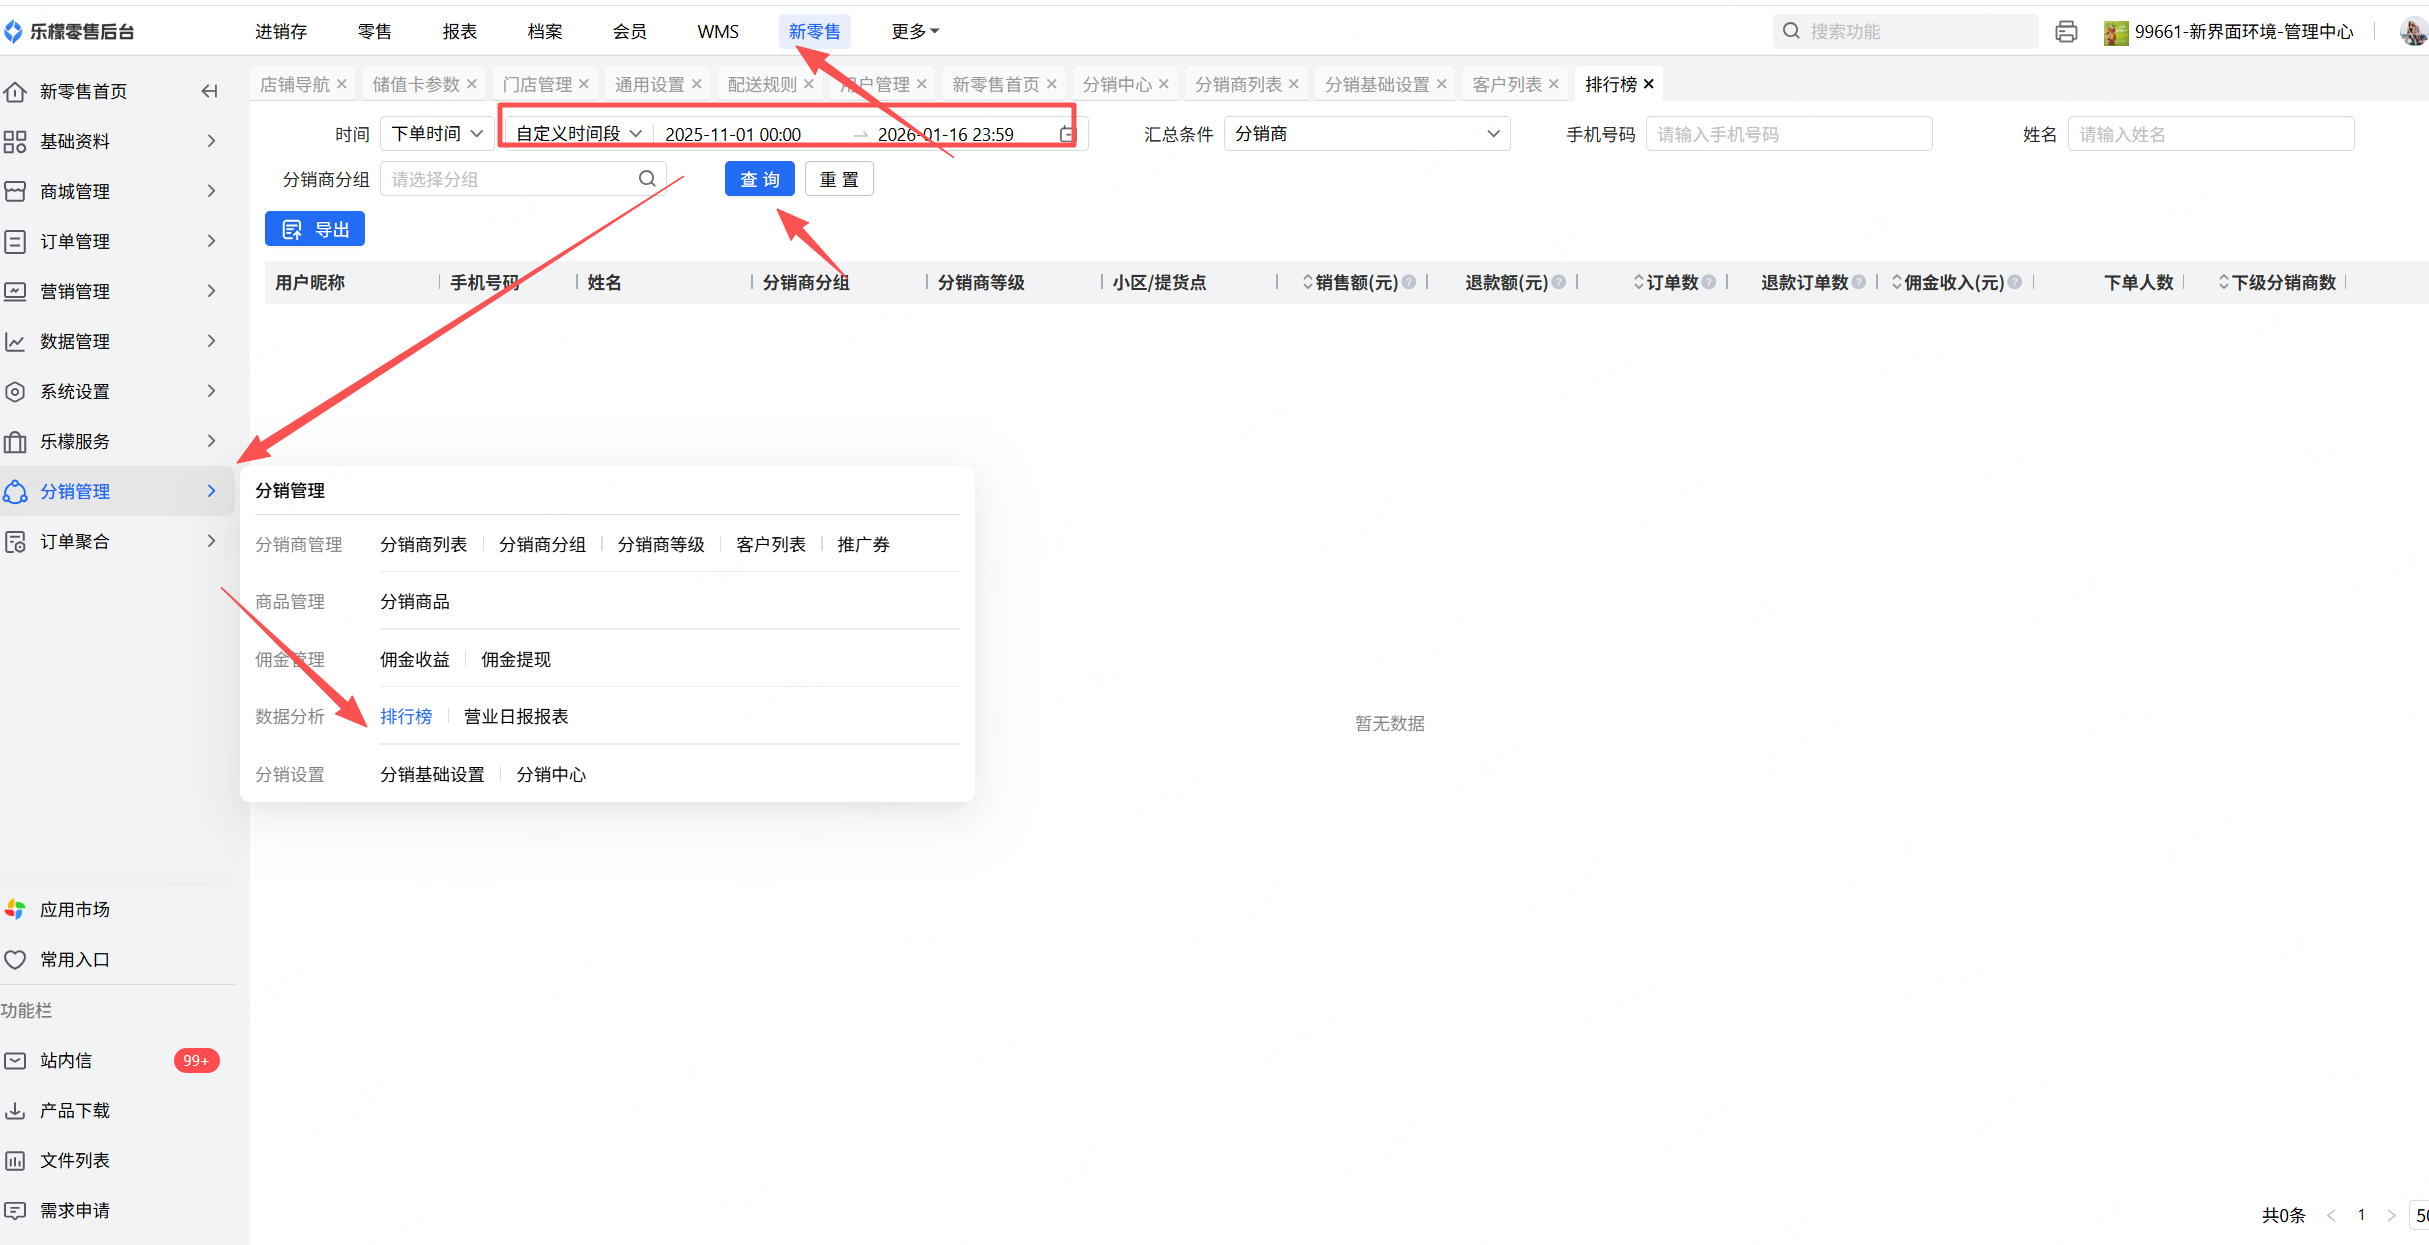Image resolution: width=2429 pixels, height=1245 pixels.
Task: Click the 新零售首页 home icon
Action: (x=15, y=92)
